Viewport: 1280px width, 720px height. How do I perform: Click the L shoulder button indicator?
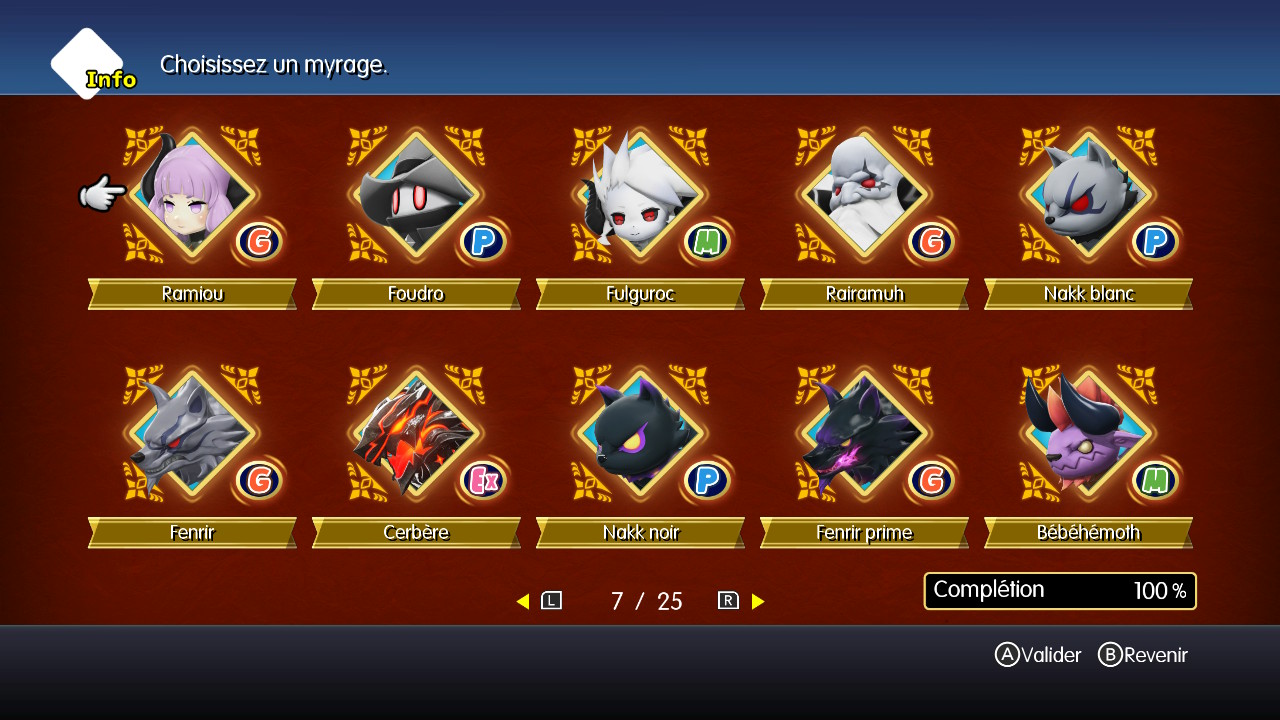[x=552, y=601]
